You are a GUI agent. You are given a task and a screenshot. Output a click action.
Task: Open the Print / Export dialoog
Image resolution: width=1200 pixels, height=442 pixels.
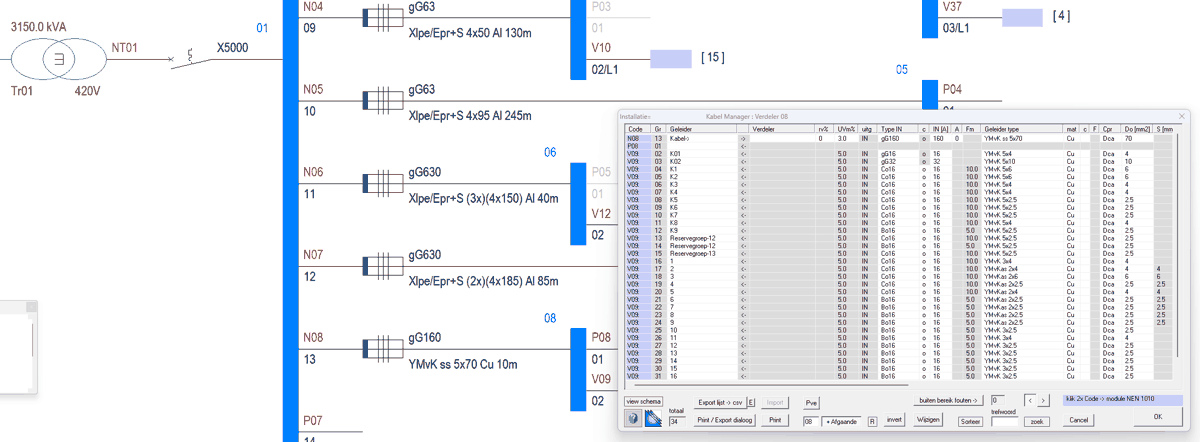[725, 420]
